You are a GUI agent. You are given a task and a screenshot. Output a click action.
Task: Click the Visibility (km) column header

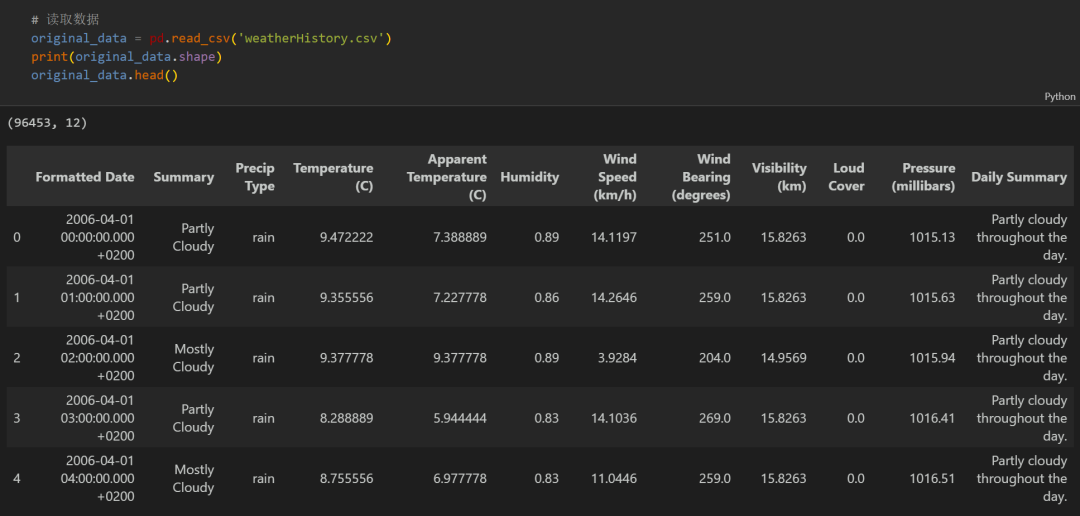click(779, 177)
